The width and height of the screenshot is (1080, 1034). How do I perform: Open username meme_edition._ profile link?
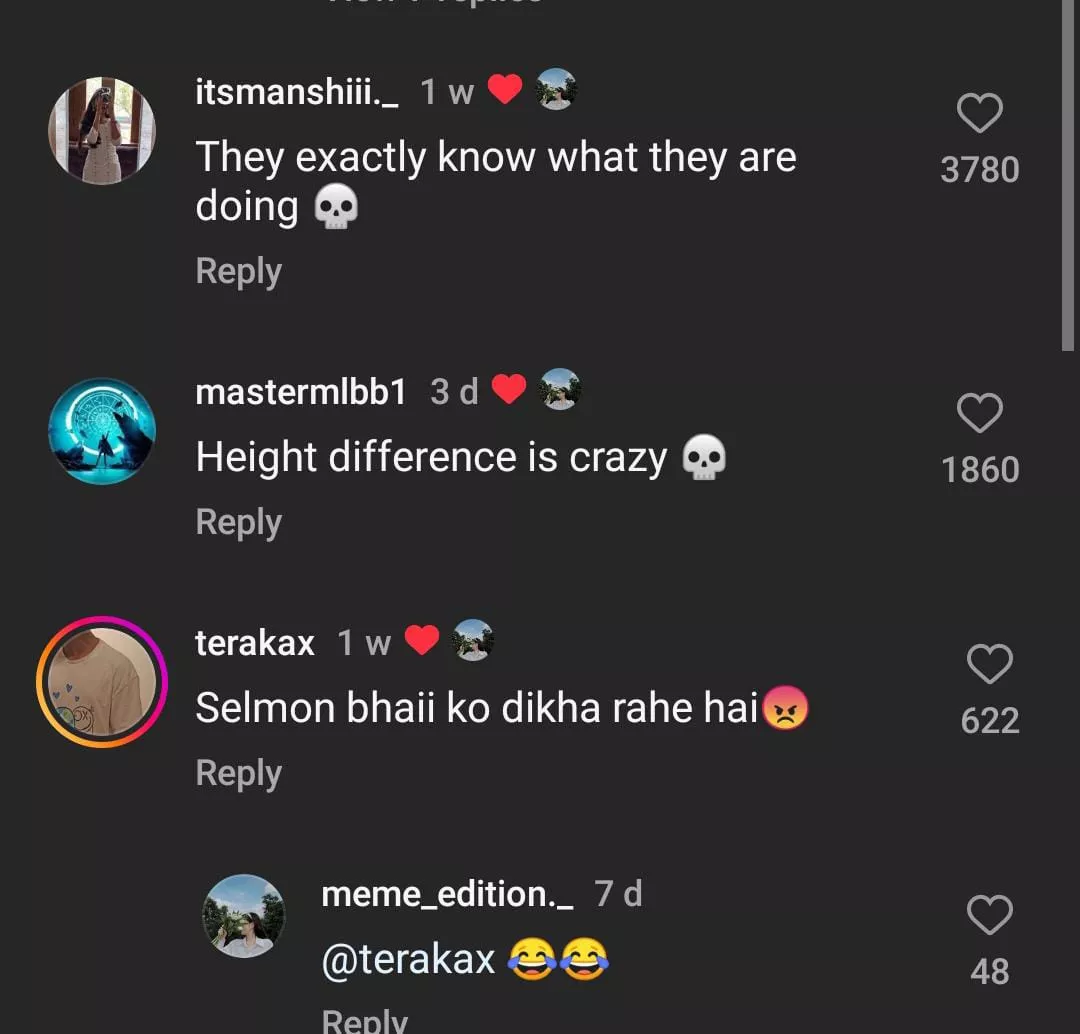(448, 894)
